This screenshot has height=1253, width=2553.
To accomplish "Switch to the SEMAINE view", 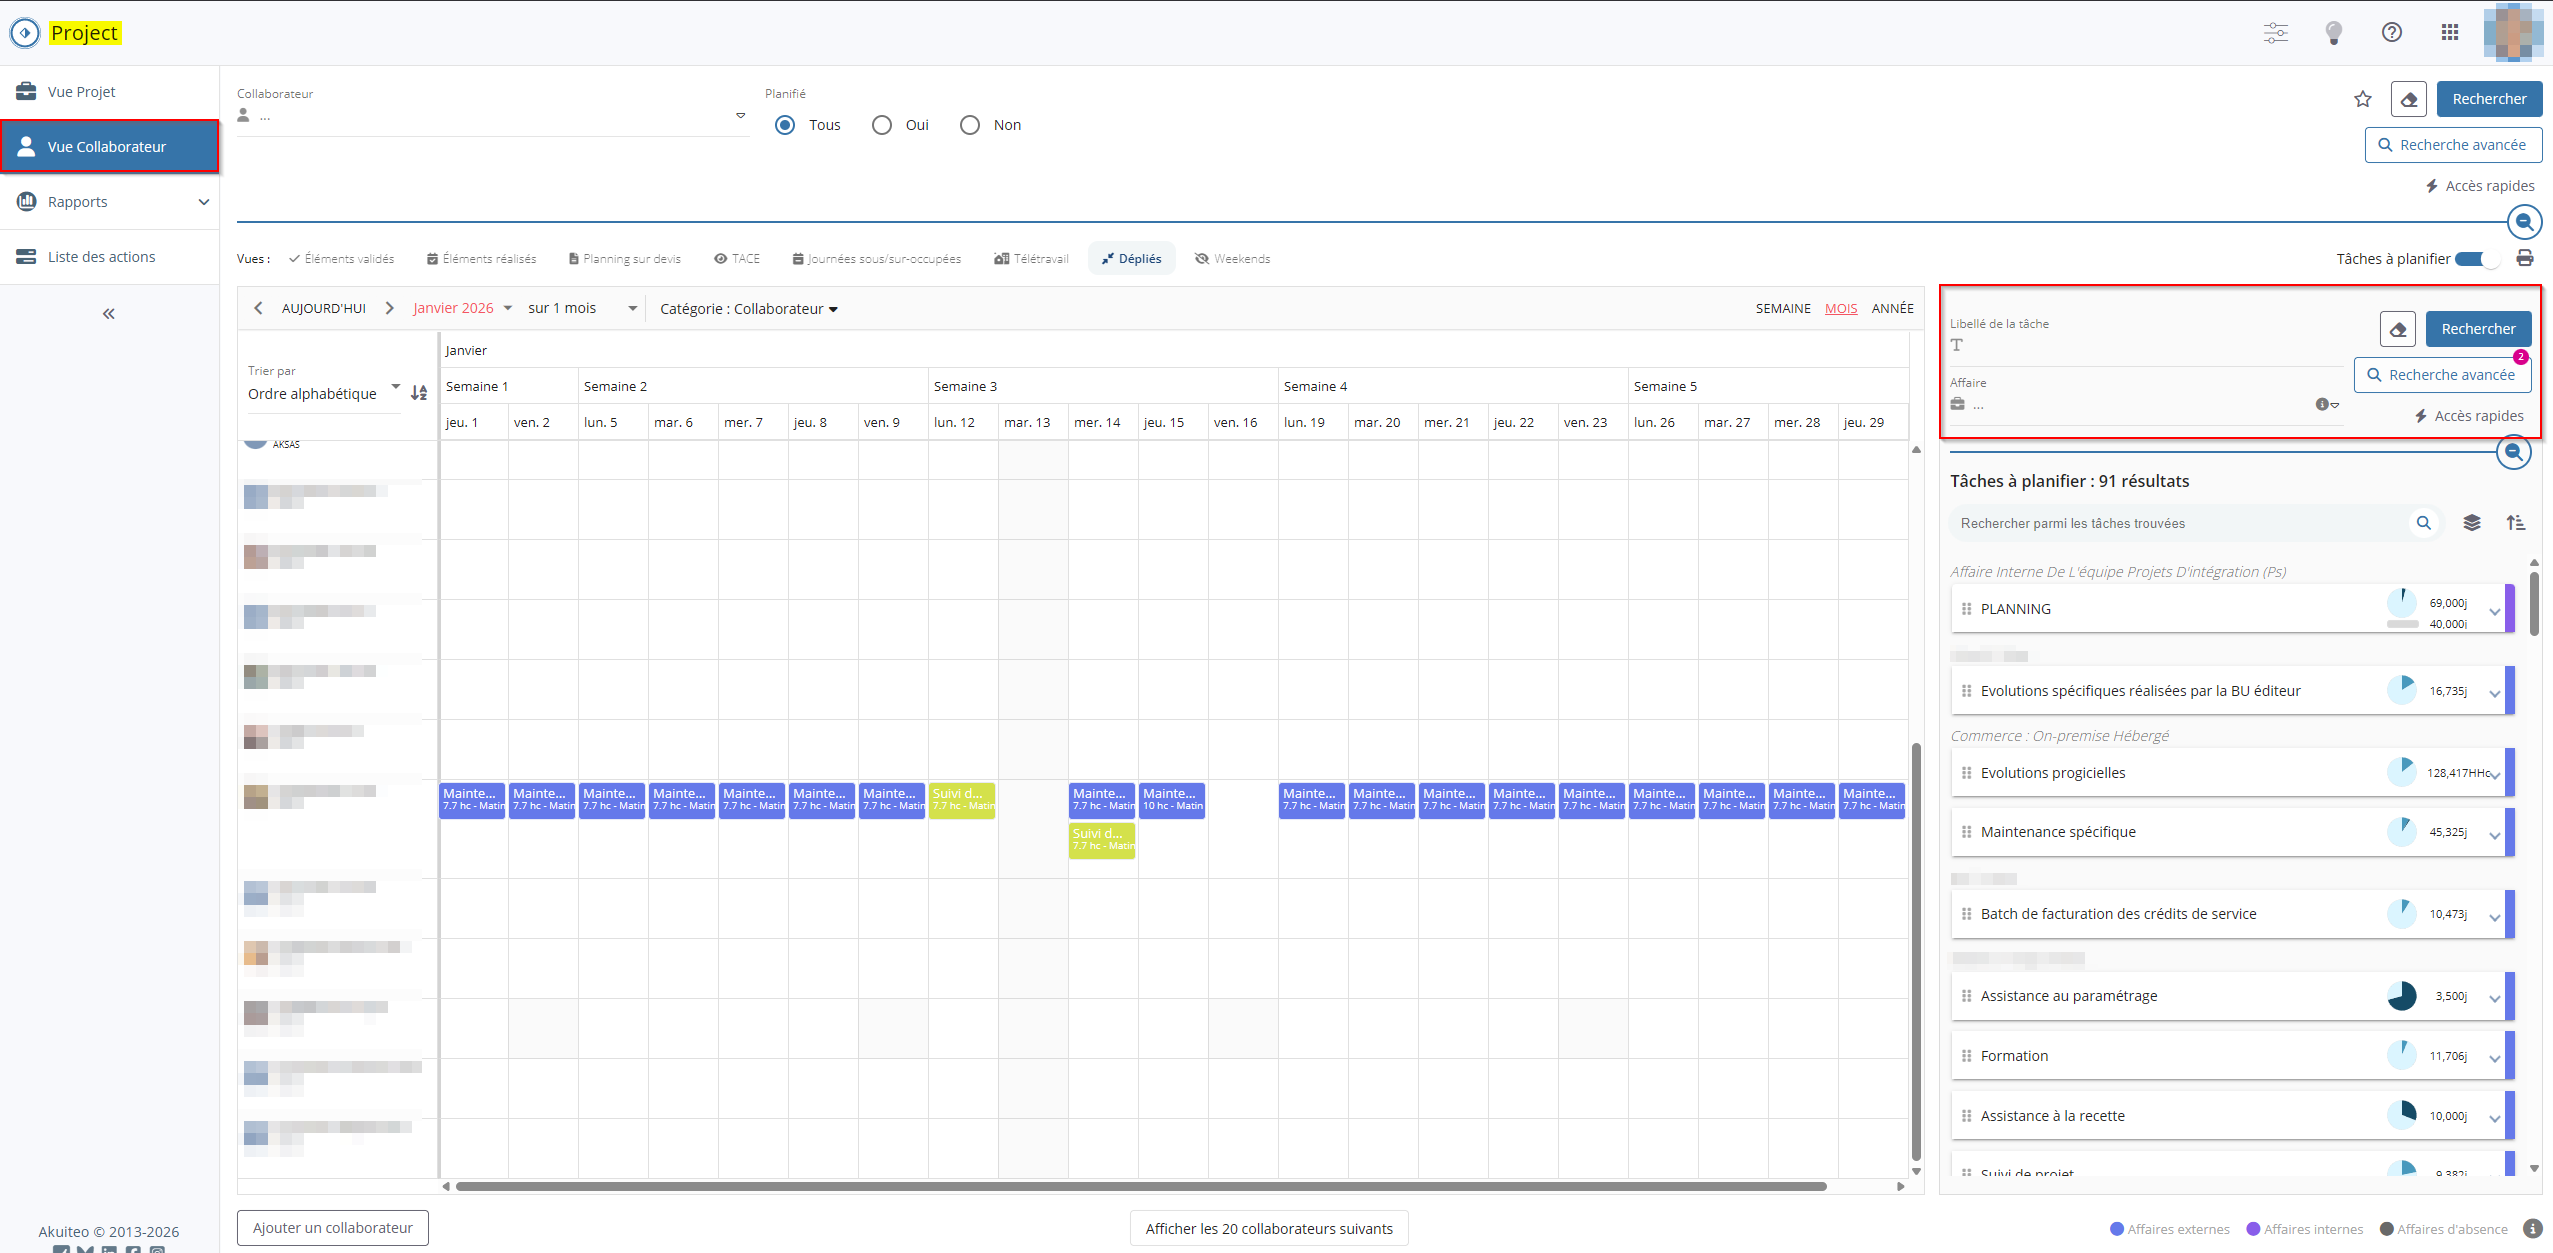I will coord(1782,308).
